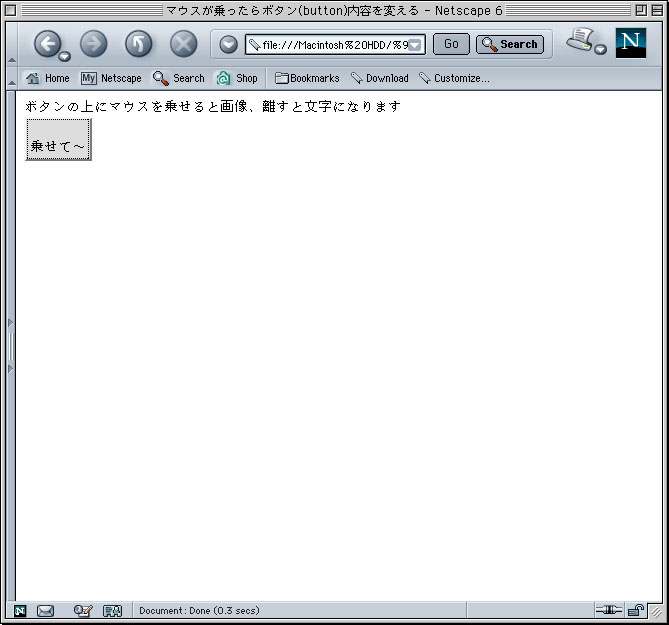
Task: Click the window resize corner grip
Action: pos(656,611)
